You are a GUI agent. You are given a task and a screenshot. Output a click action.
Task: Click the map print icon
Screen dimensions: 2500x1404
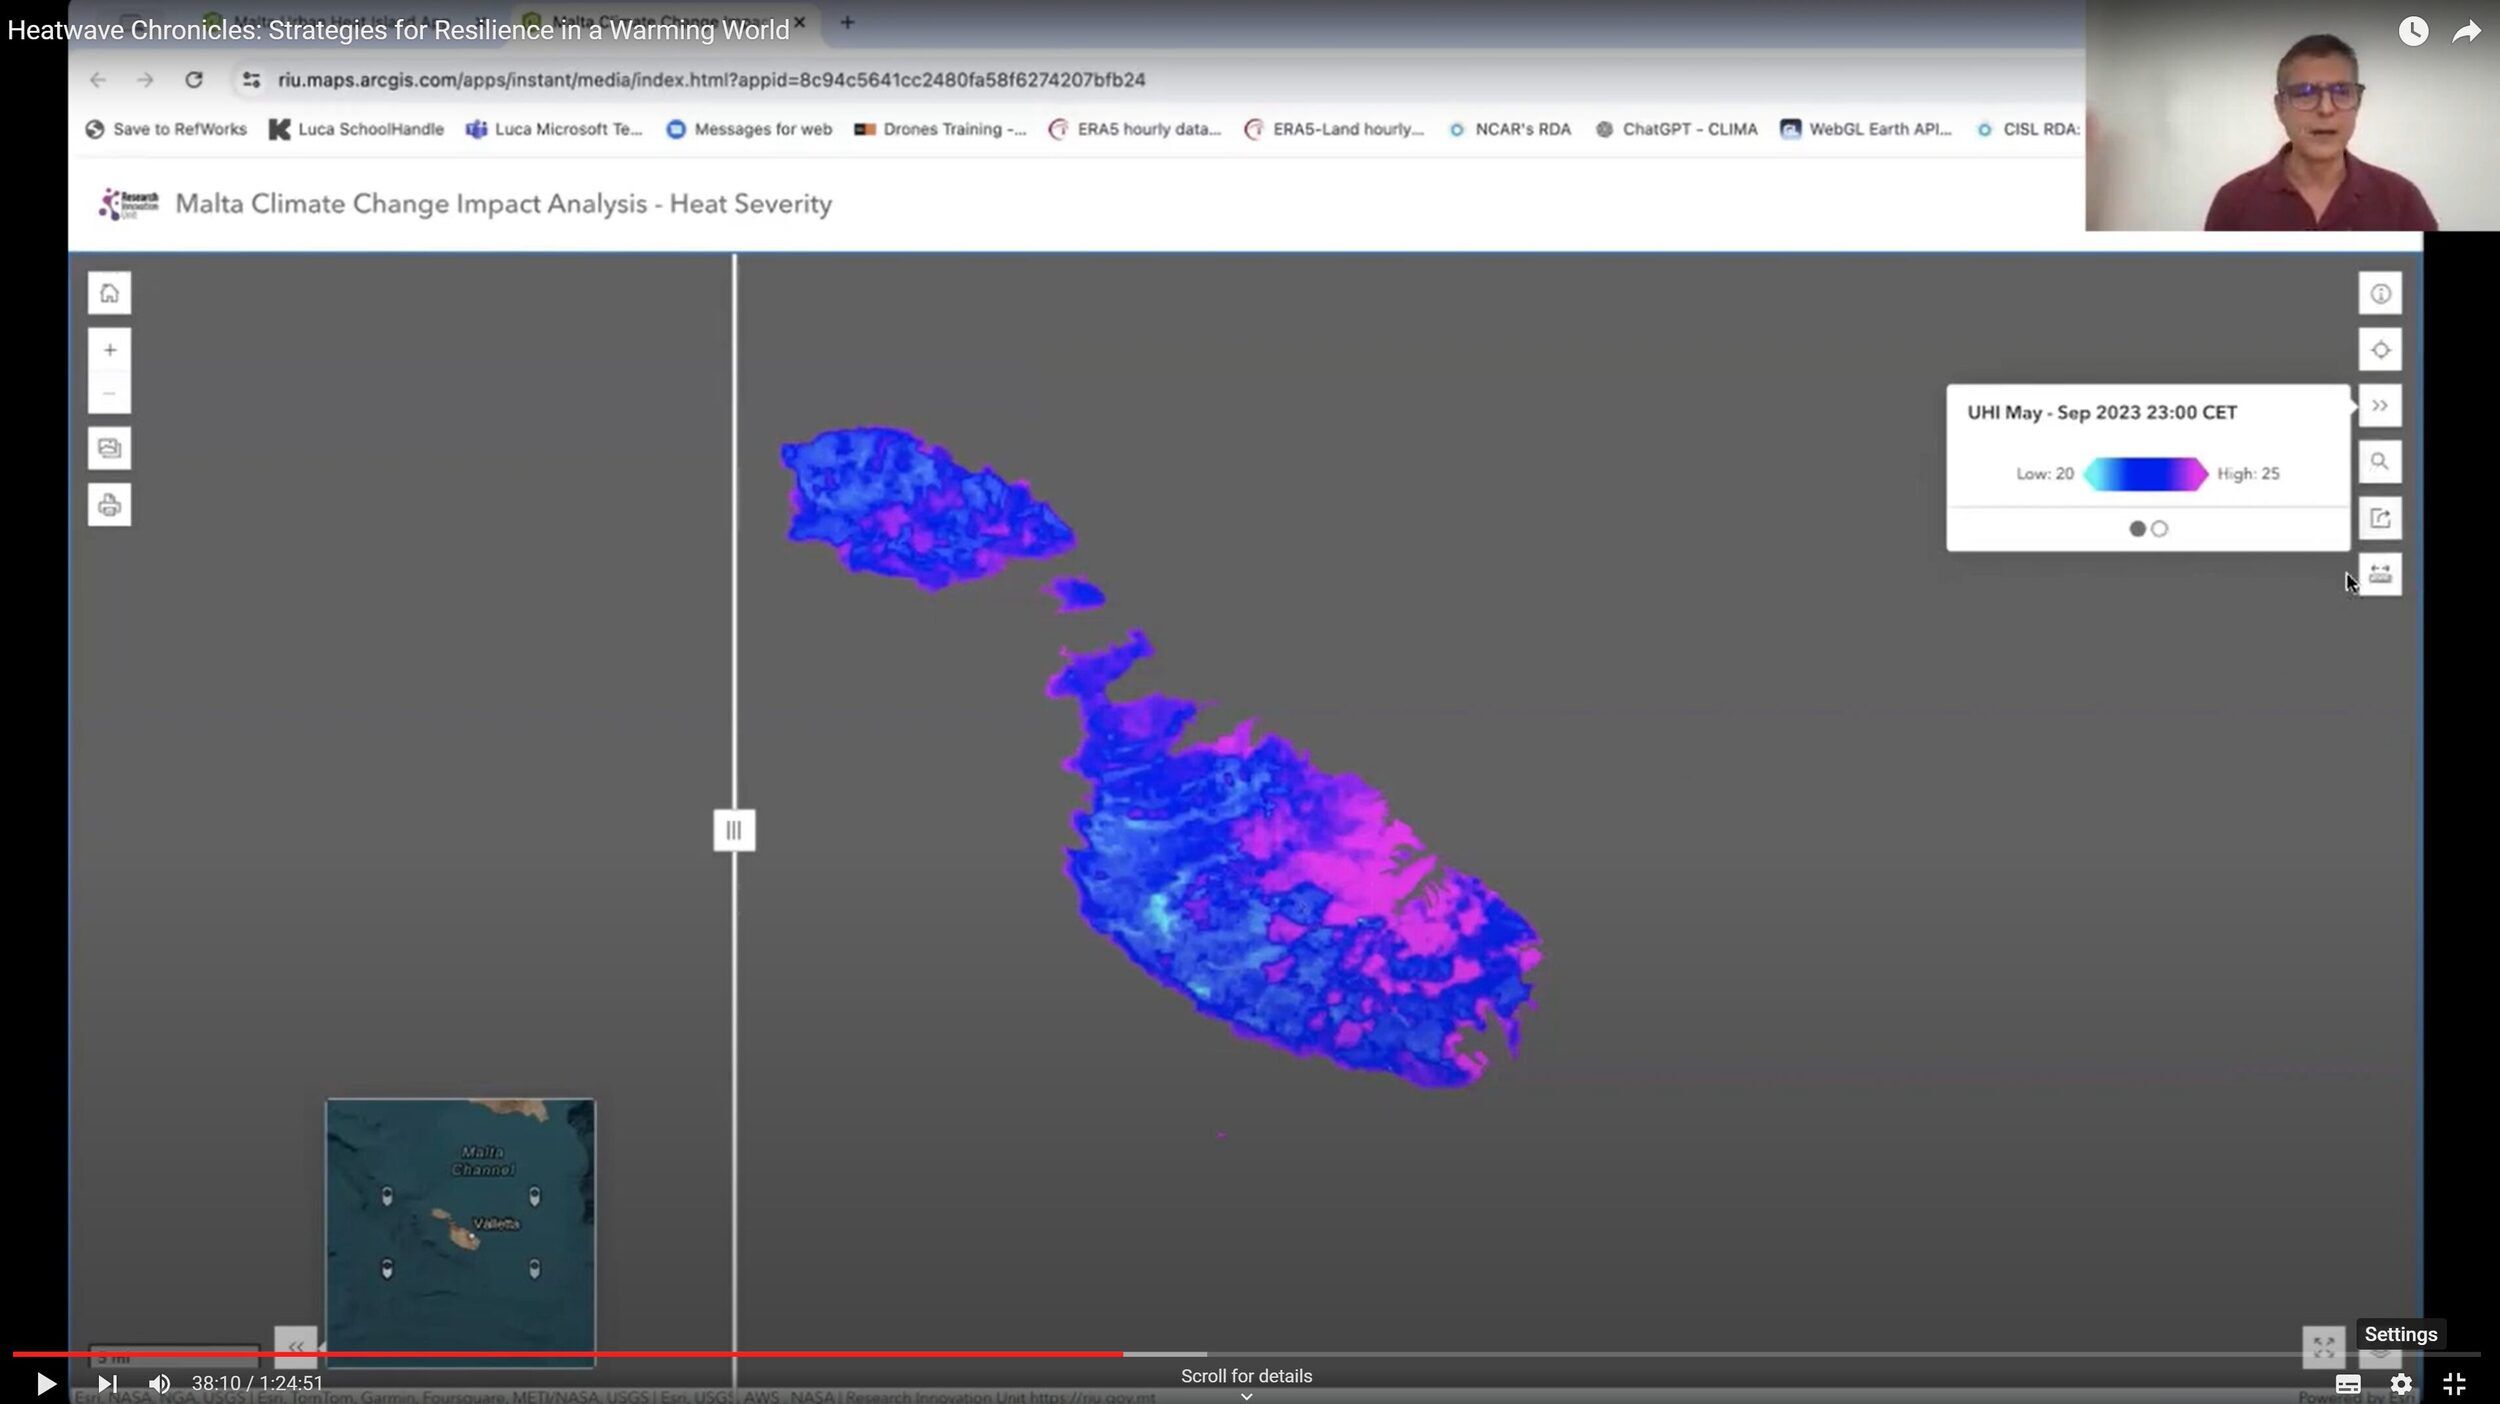(x=109, y=505)
